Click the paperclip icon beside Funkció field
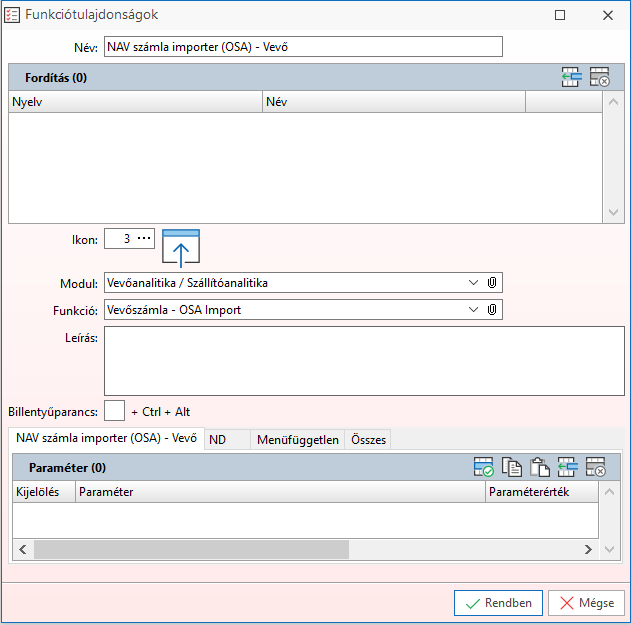632x625 pixels. [492, 309]
